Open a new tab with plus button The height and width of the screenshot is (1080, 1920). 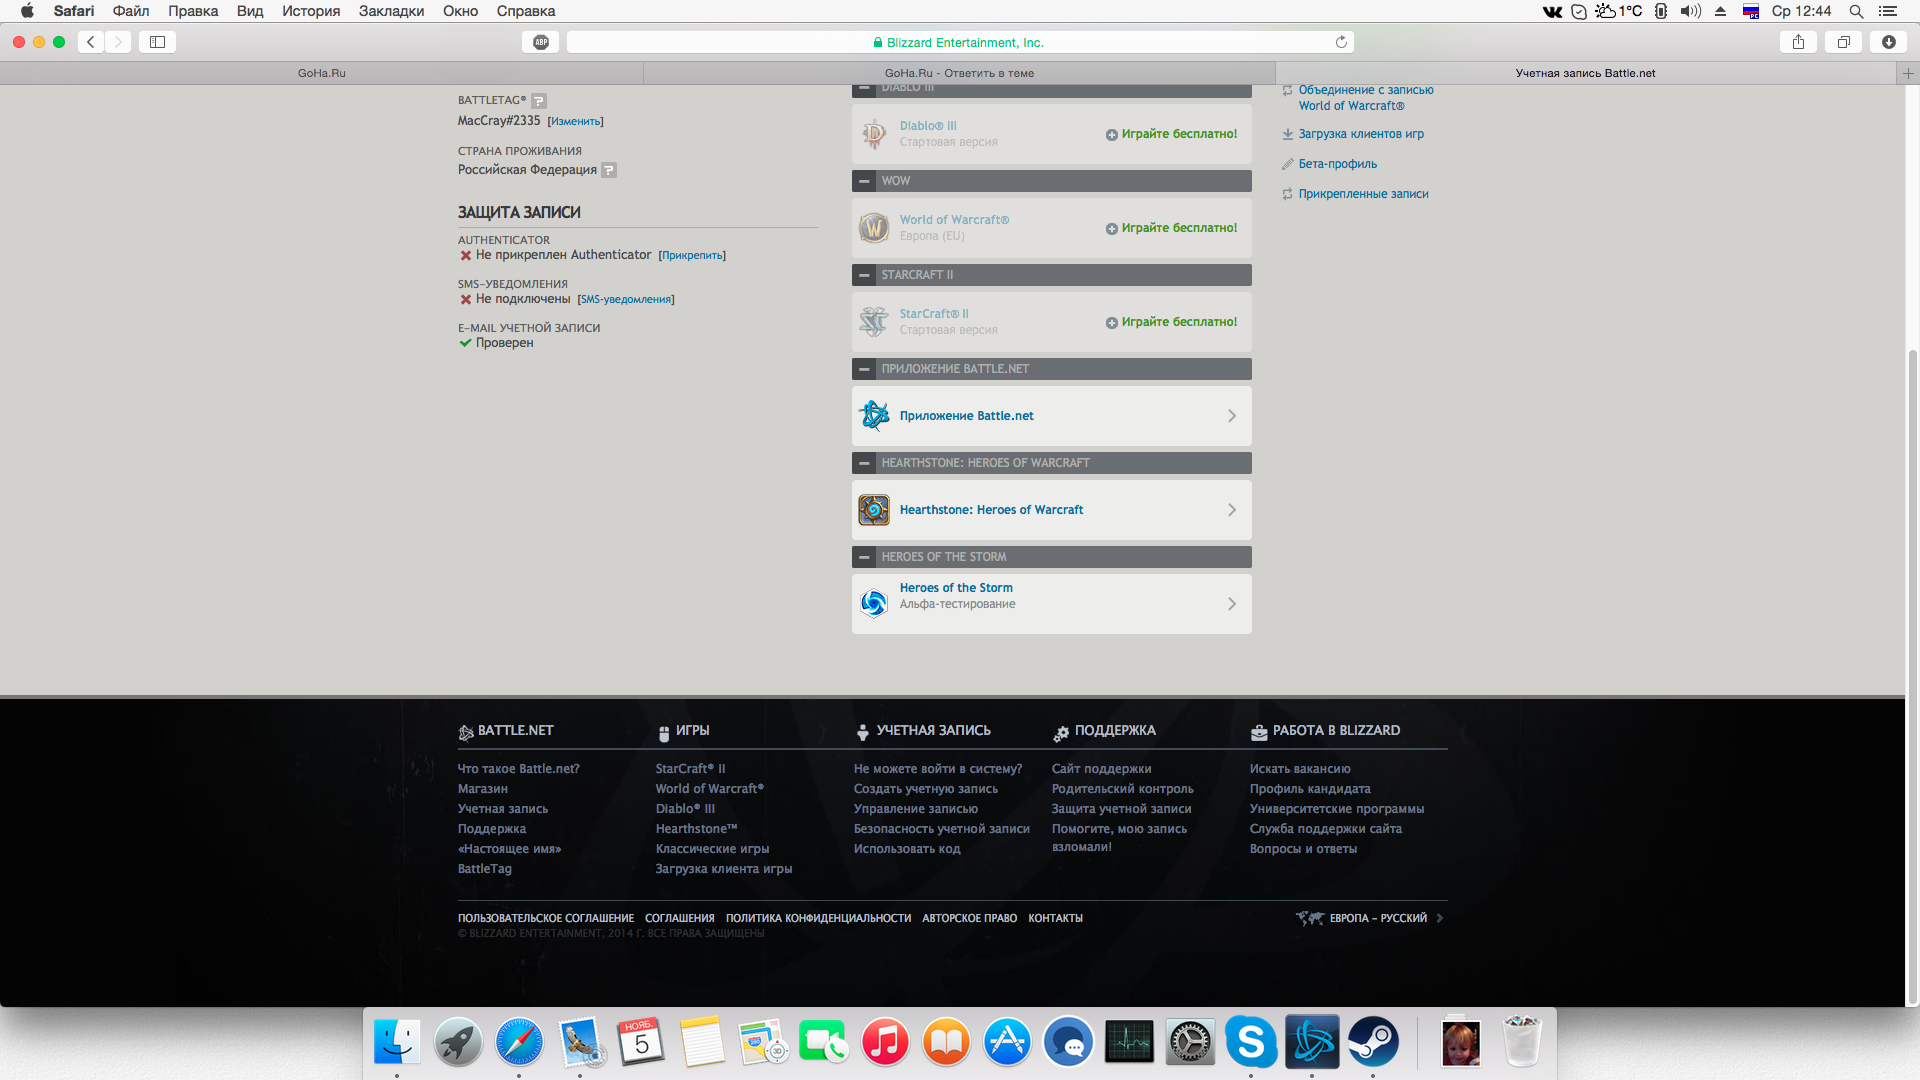point(1908,73)
